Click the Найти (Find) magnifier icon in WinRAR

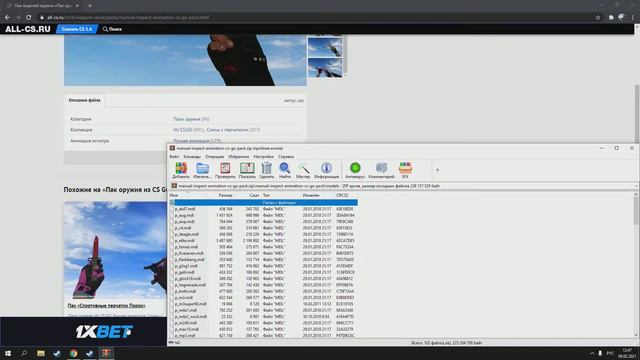(284, 168)
